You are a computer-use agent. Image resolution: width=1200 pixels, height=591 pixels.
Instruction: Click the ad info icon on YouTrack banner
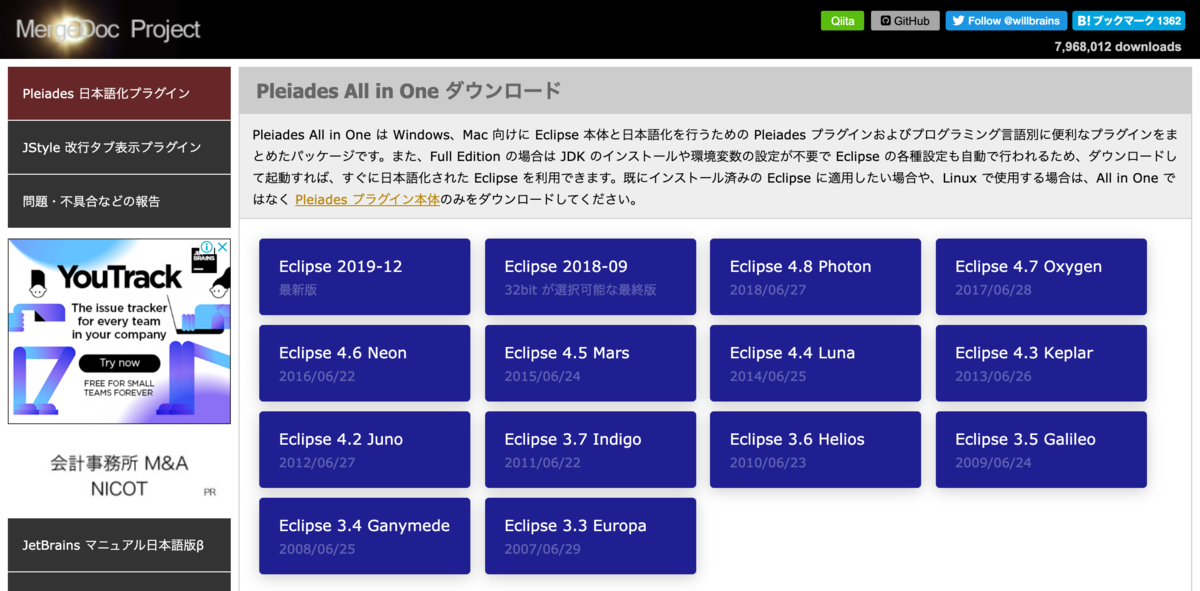click(208, 247)
